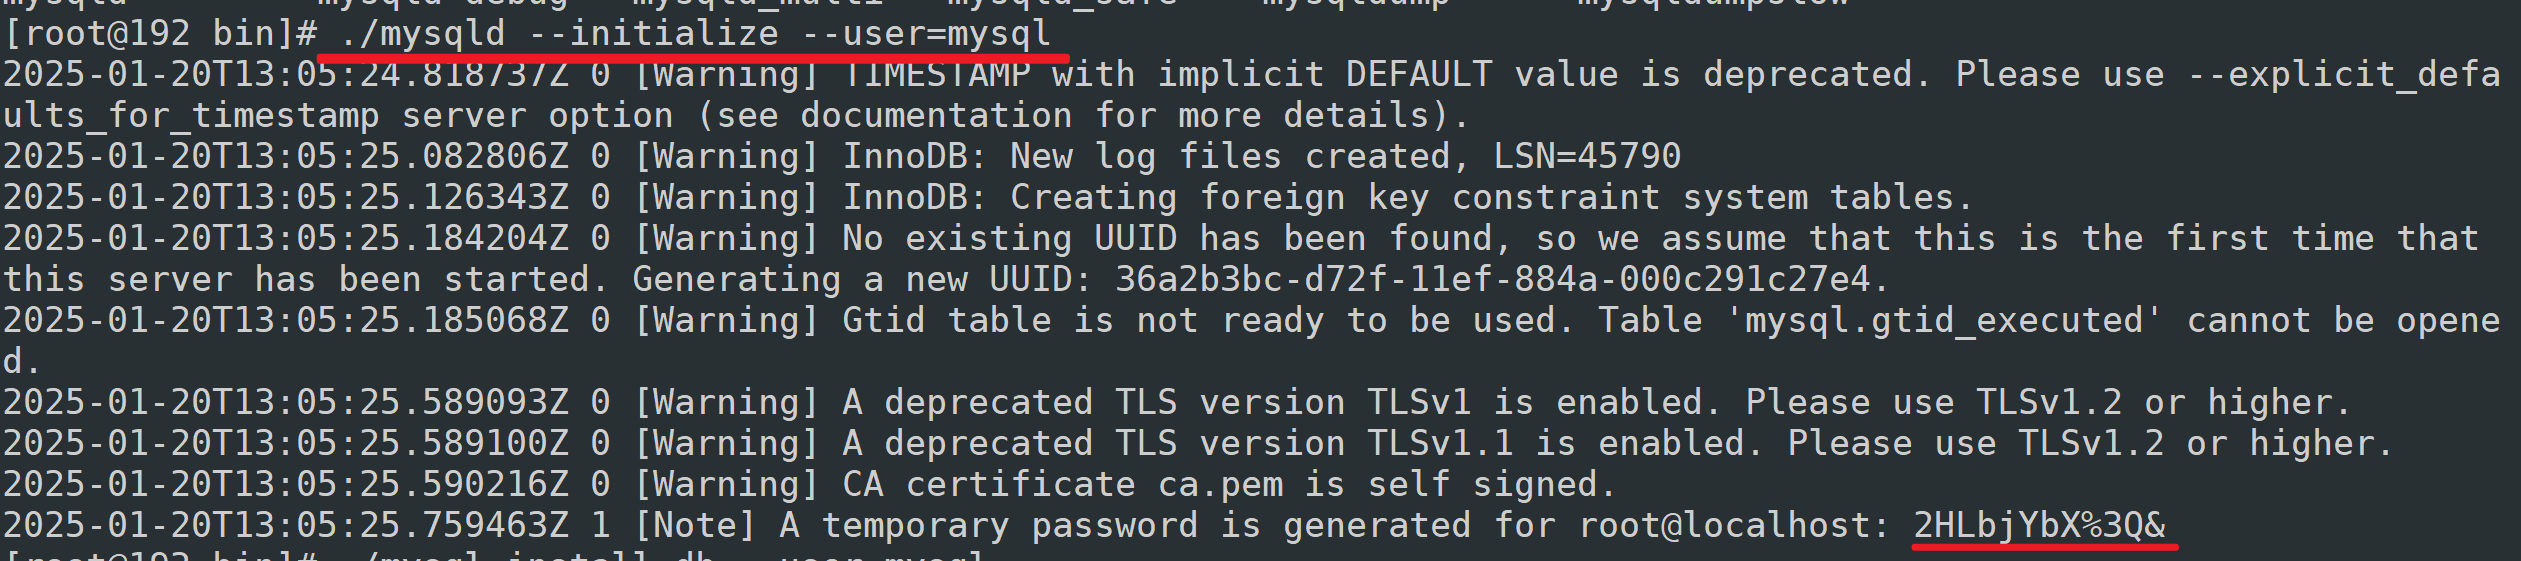Click the generated UUID 36a2b3bc-d72f-11ef-884a-000c291c27e4

click(1491, 280)
